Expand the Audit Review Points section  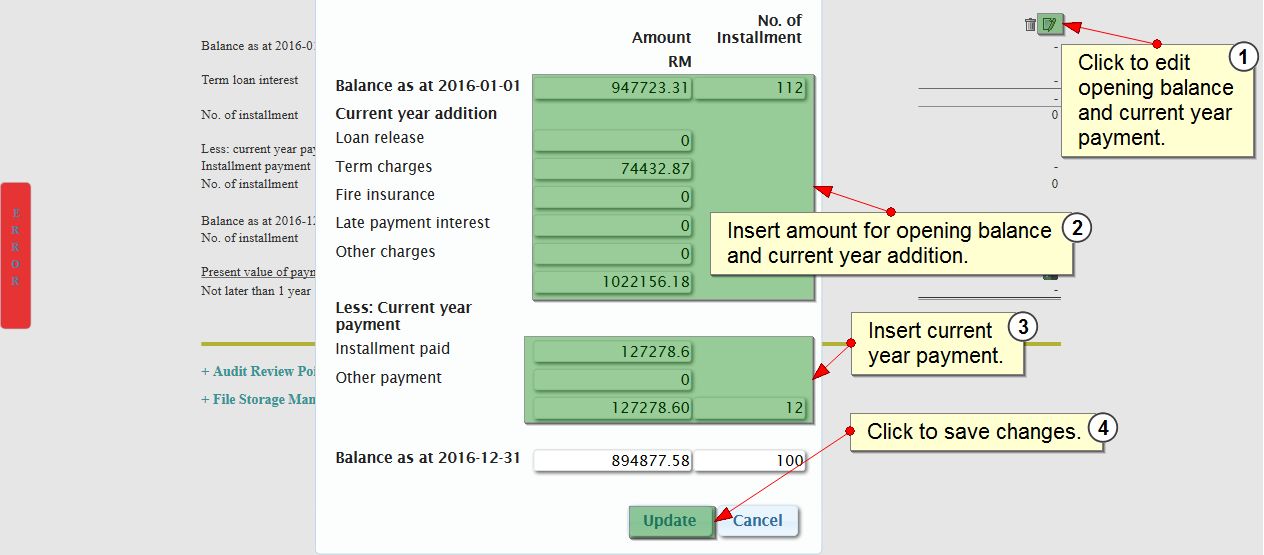[x=259, y=371]
